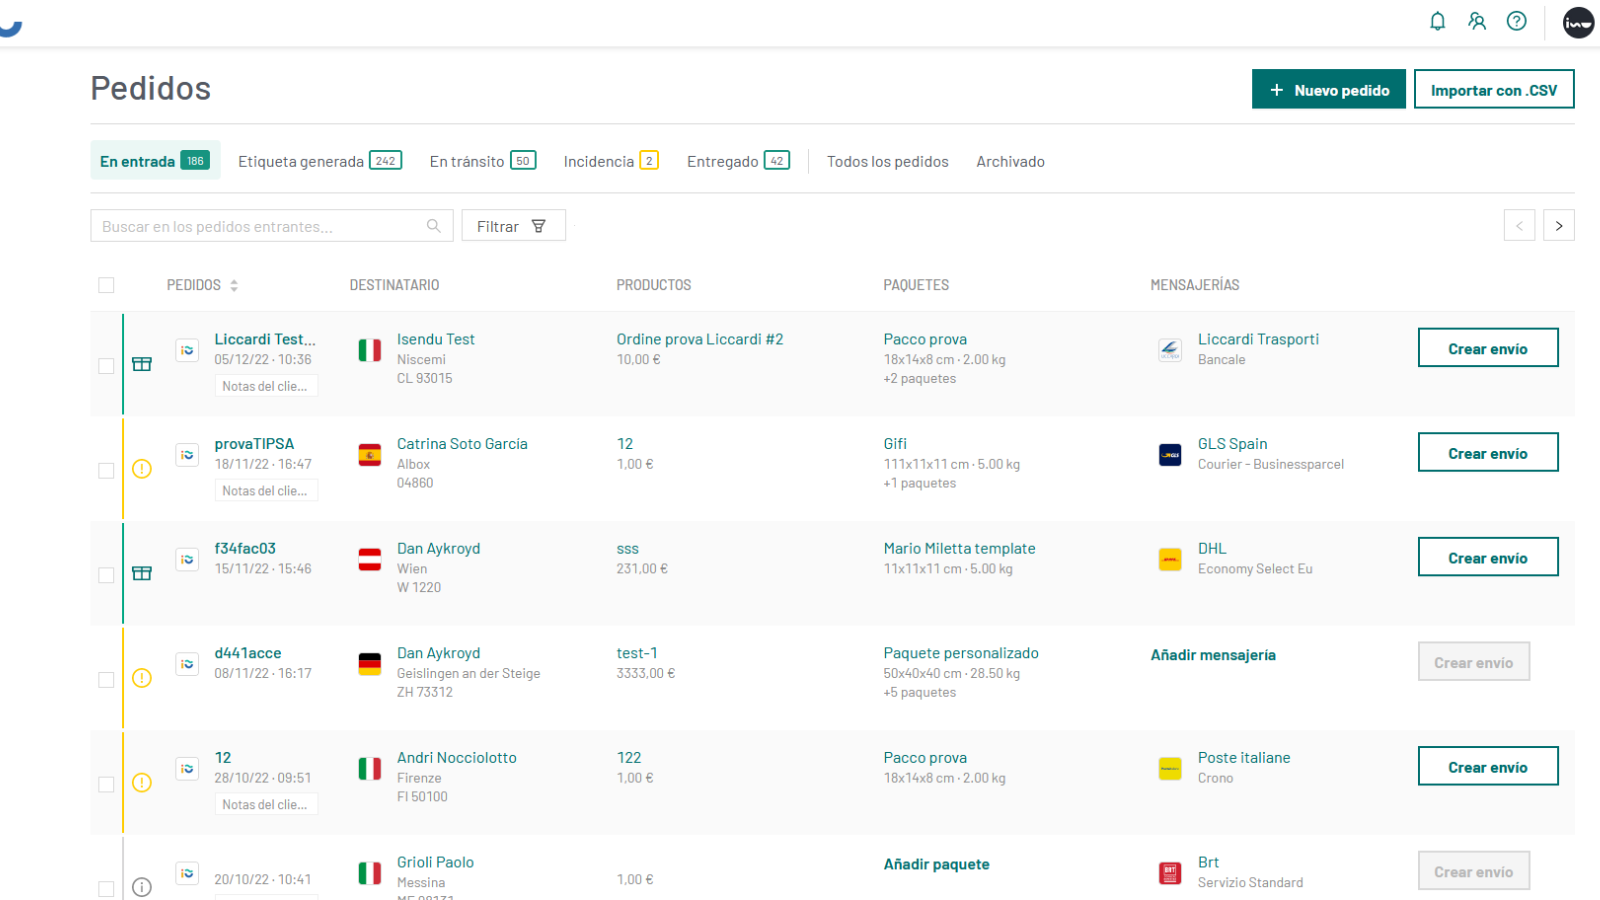The height and width of the screenshot is (900, 1600).
Task: Open the Archivado tab
Action: pos(1010,162)
